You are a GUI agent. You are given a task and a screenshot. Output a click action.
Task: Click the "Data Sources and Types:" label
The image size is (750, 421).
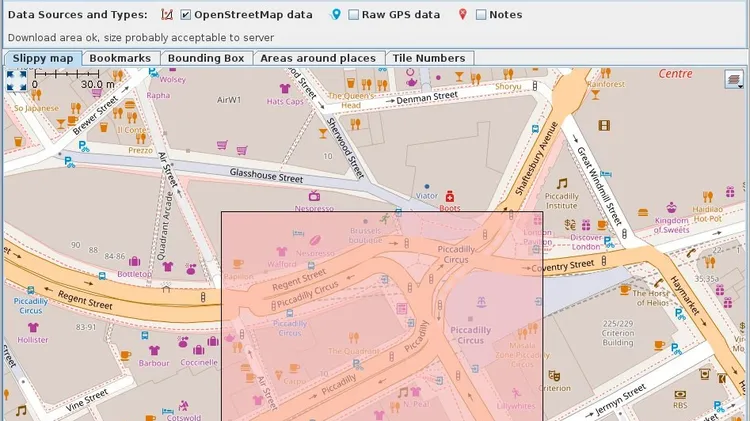pos(77,15)
